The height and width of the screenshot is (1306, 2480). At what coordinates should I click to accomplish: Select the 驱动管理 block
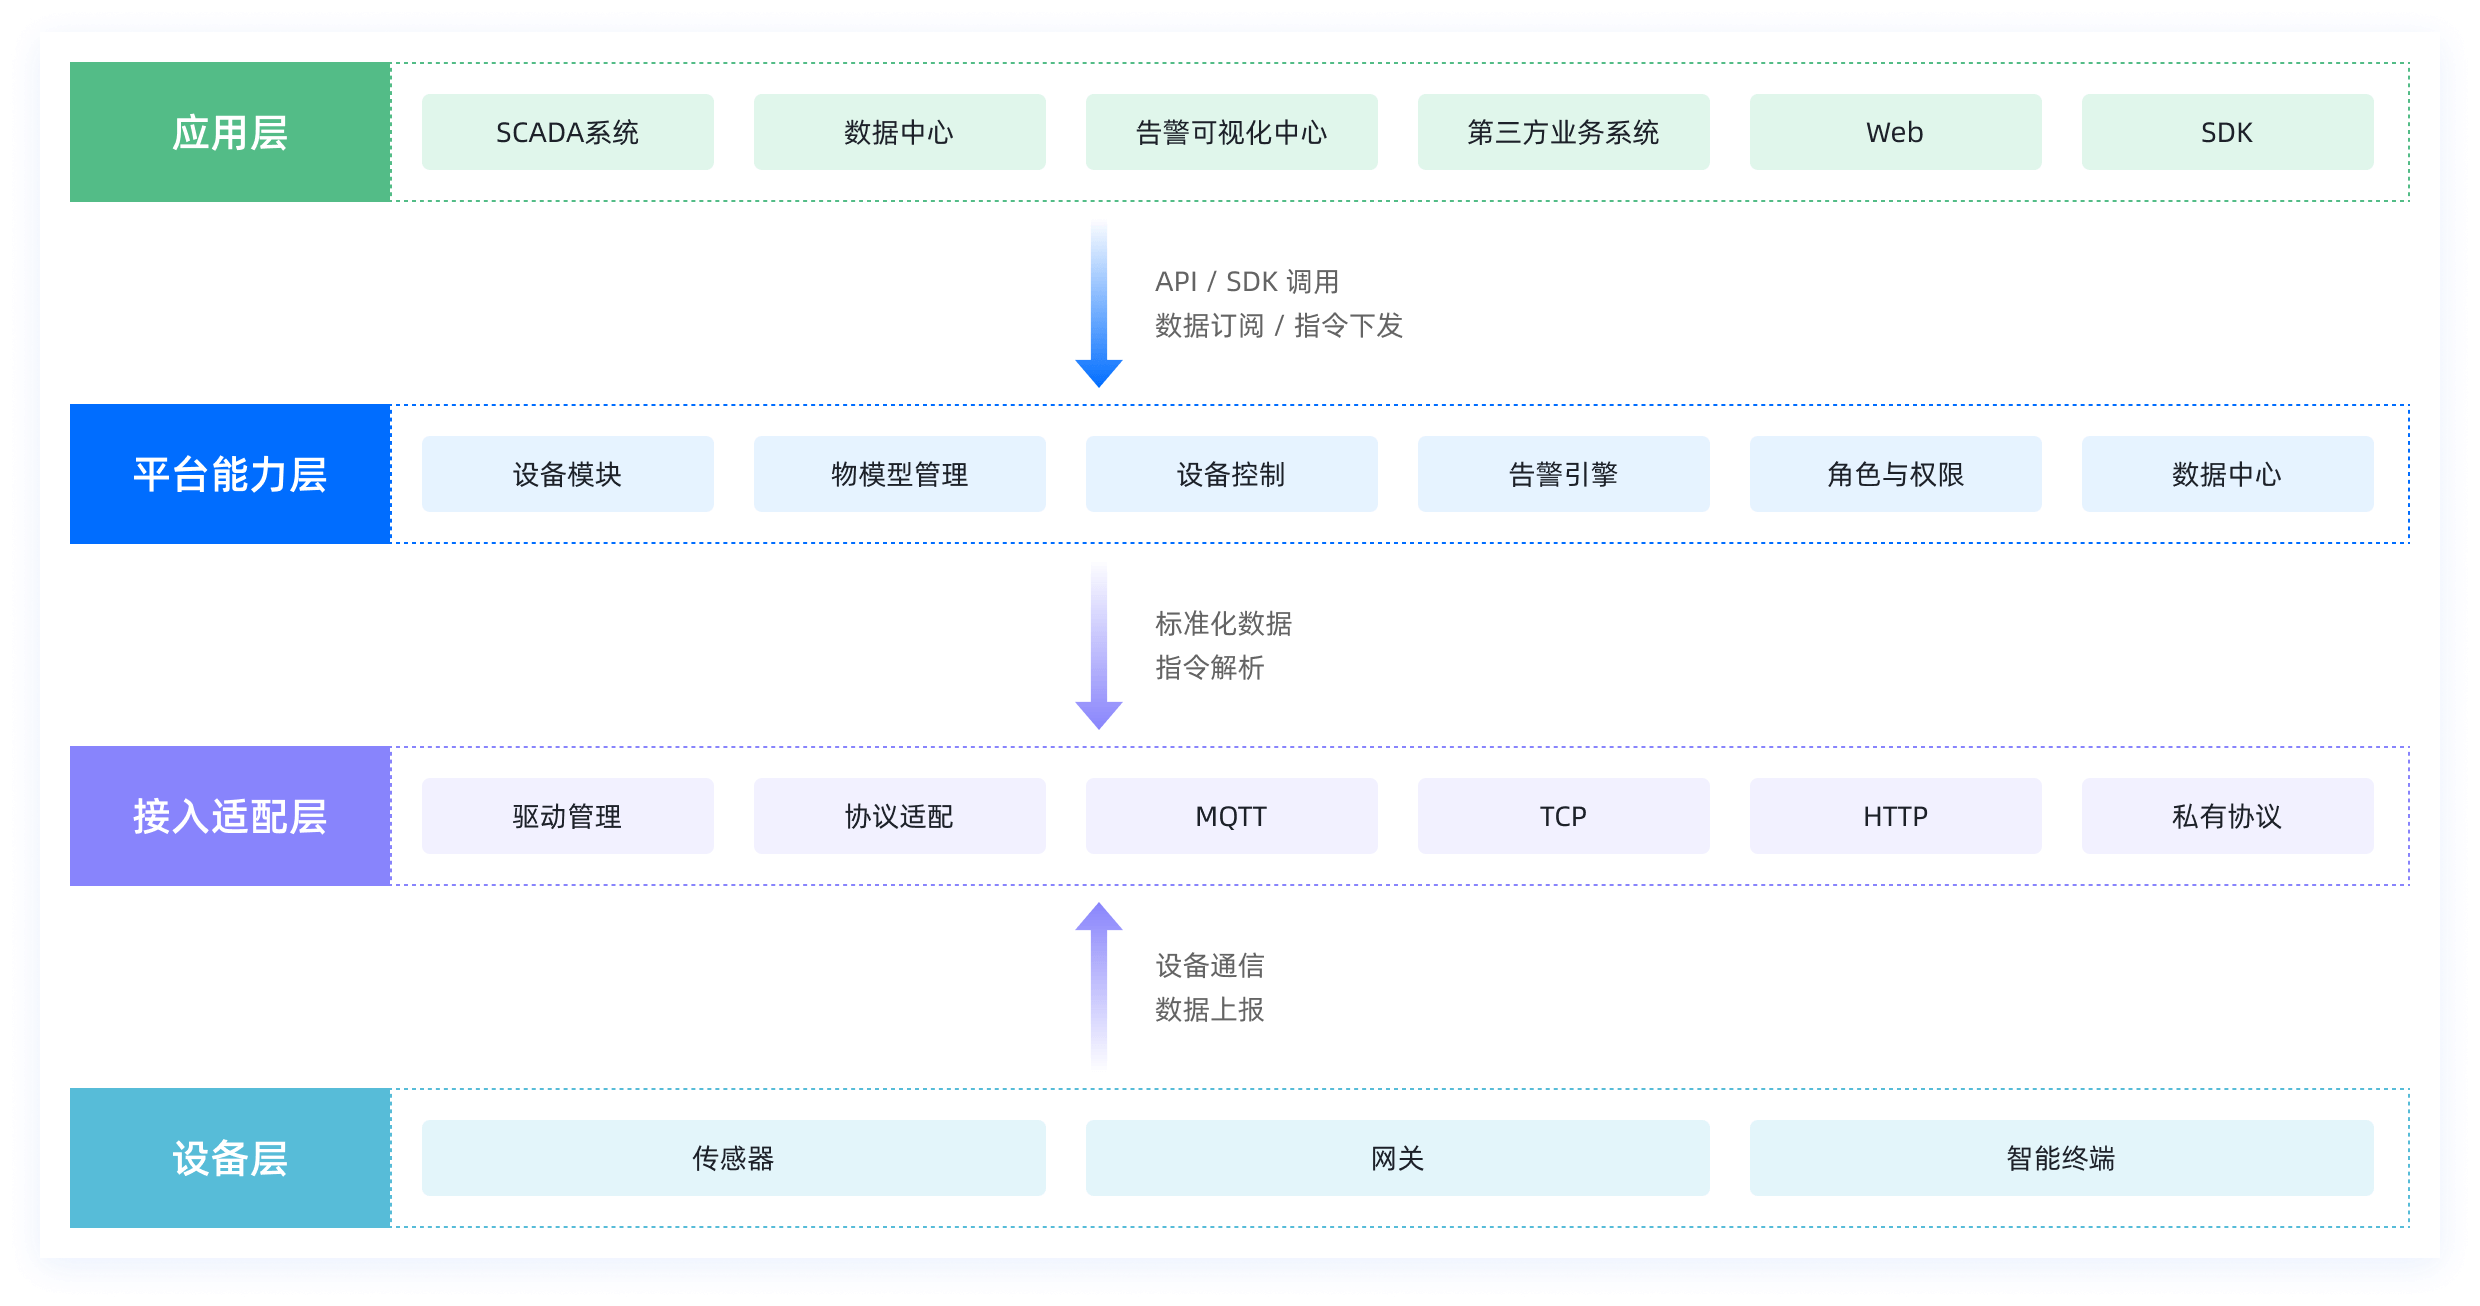pyautogui.click(x=566, y=815)
